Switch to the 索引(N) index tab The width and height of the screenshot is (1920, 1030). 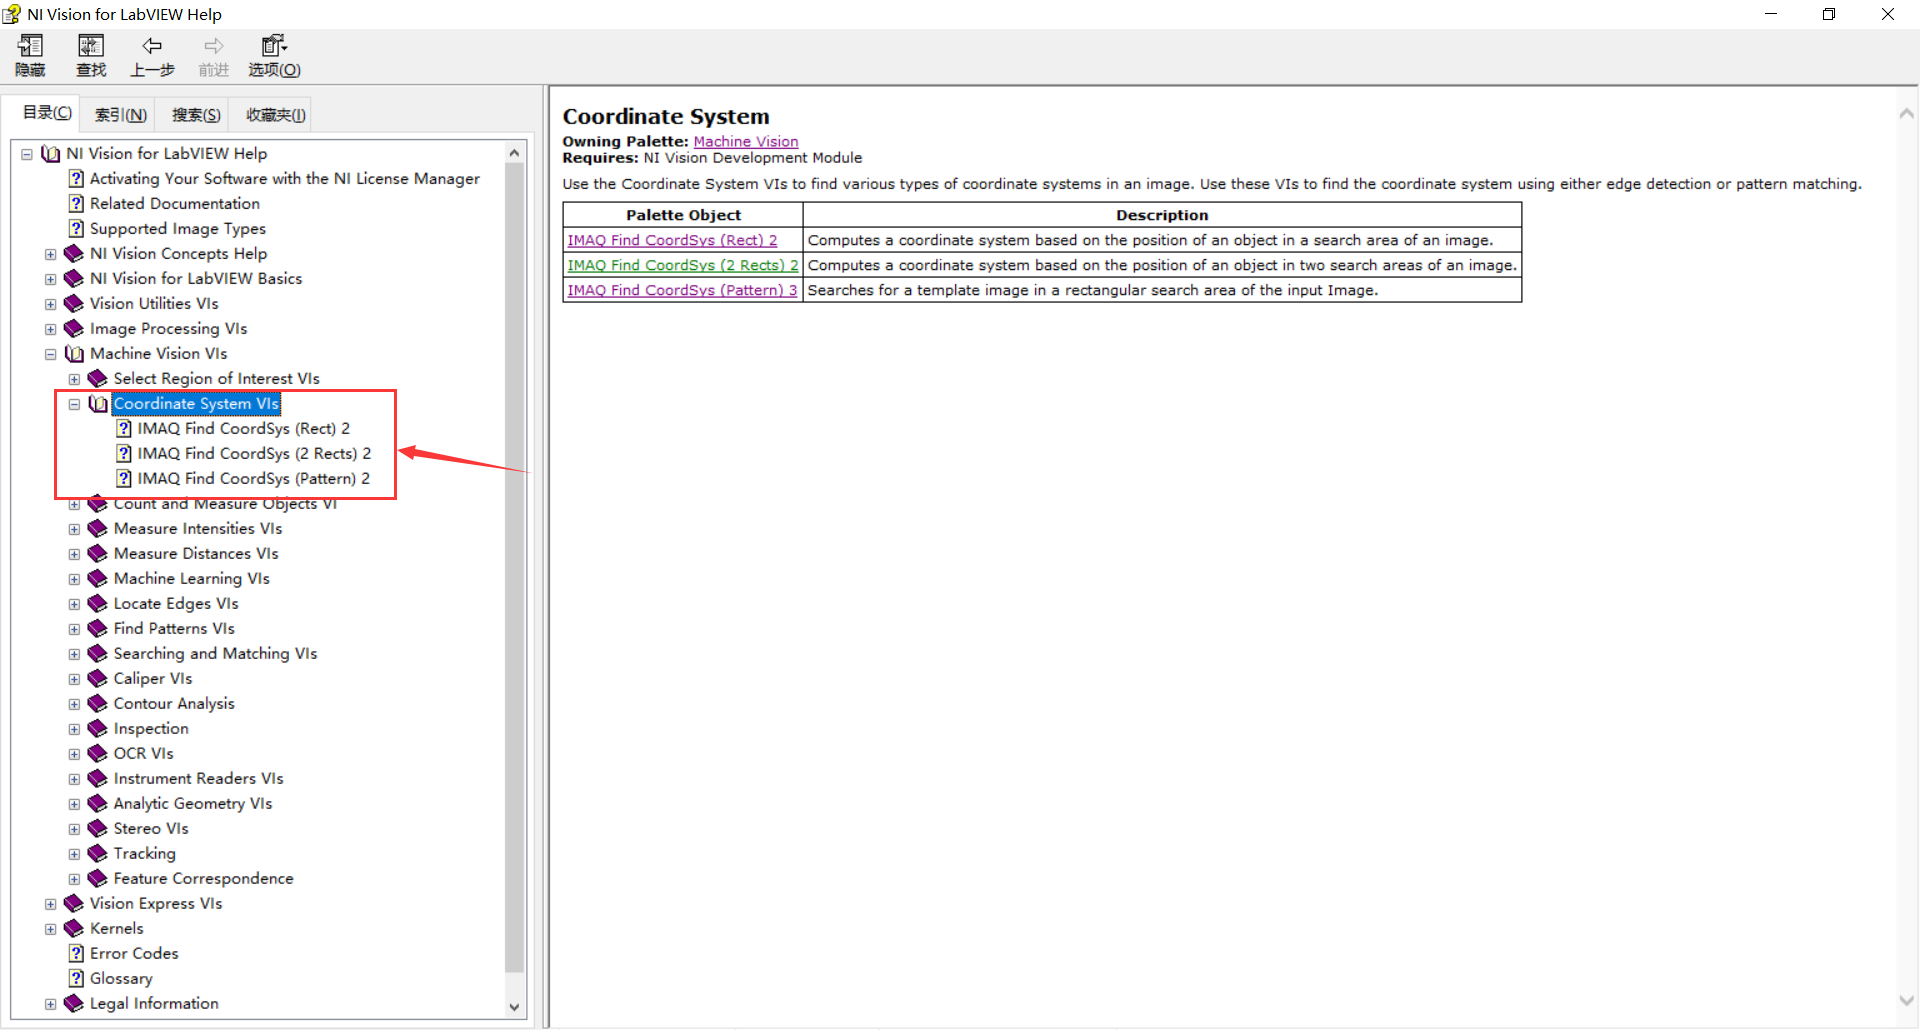click(x=121, y=115)
